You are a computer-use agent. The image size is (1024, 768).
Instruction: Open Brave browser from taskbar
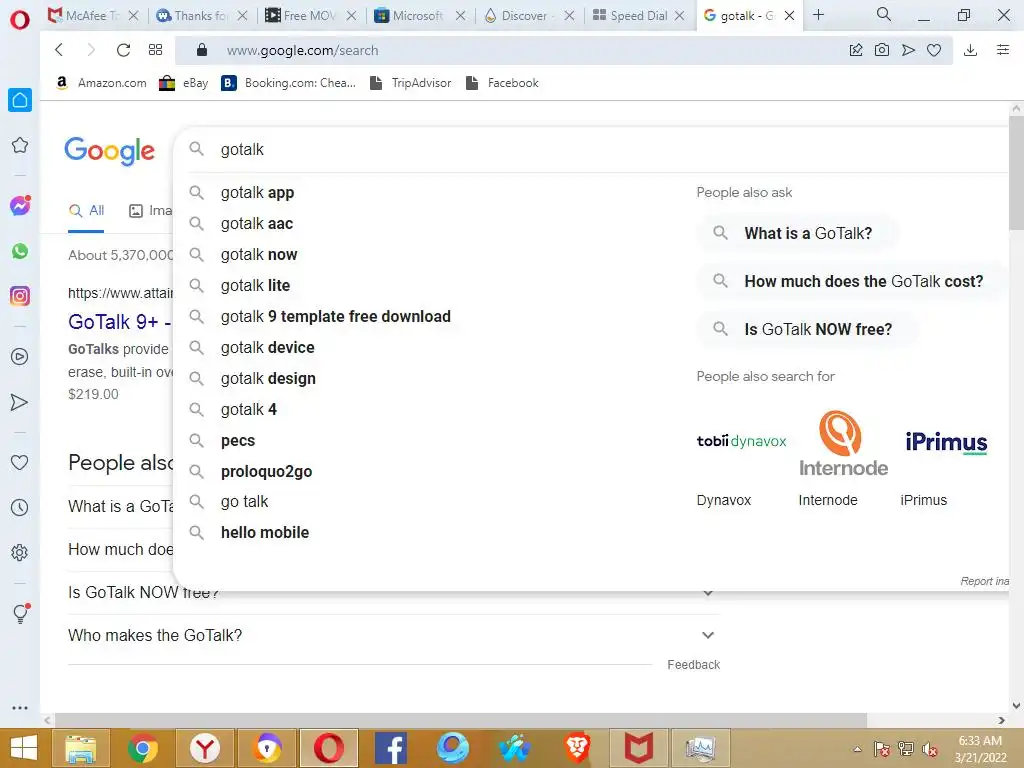pos(577,748)
